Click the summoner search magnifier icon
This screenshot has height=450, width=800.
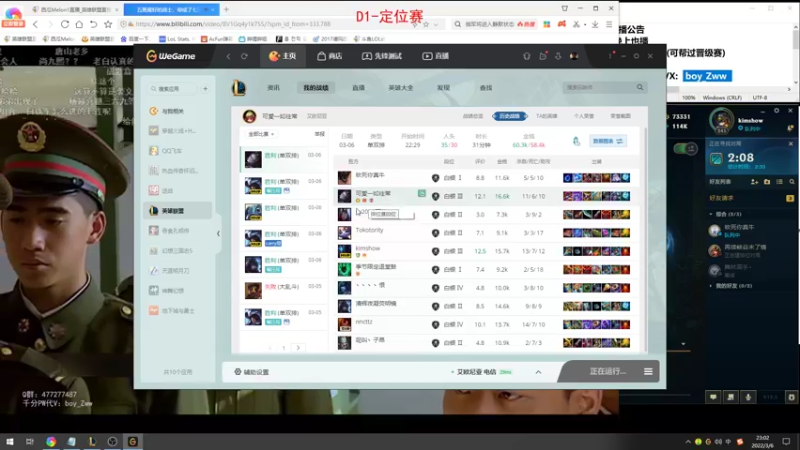click(640, 88)
